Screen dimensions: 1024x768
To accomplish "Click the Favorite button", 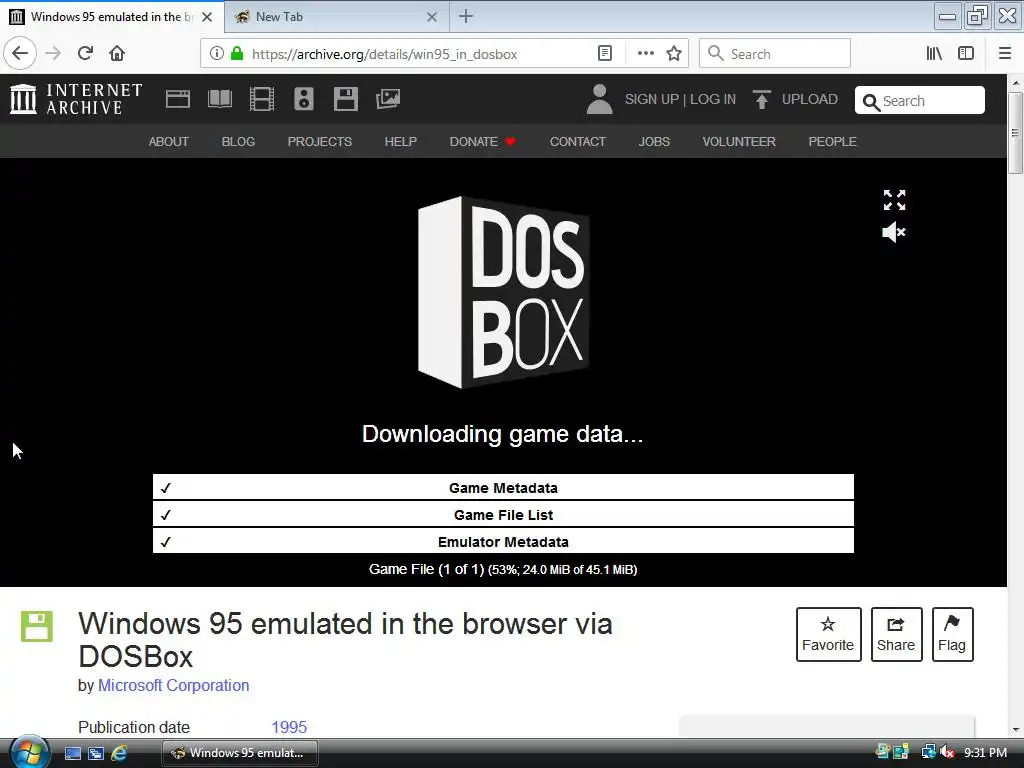I will tap(828, 634).
